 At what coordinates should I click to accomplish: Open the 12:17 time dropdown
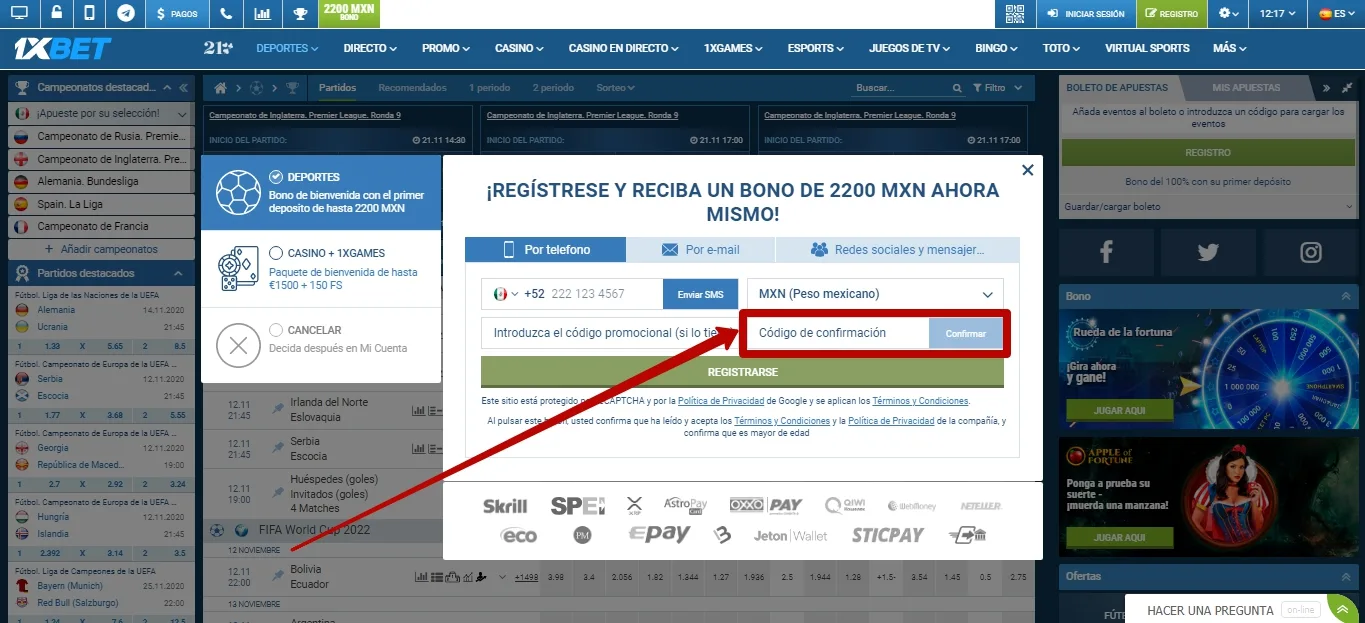tap(1278, 14)
